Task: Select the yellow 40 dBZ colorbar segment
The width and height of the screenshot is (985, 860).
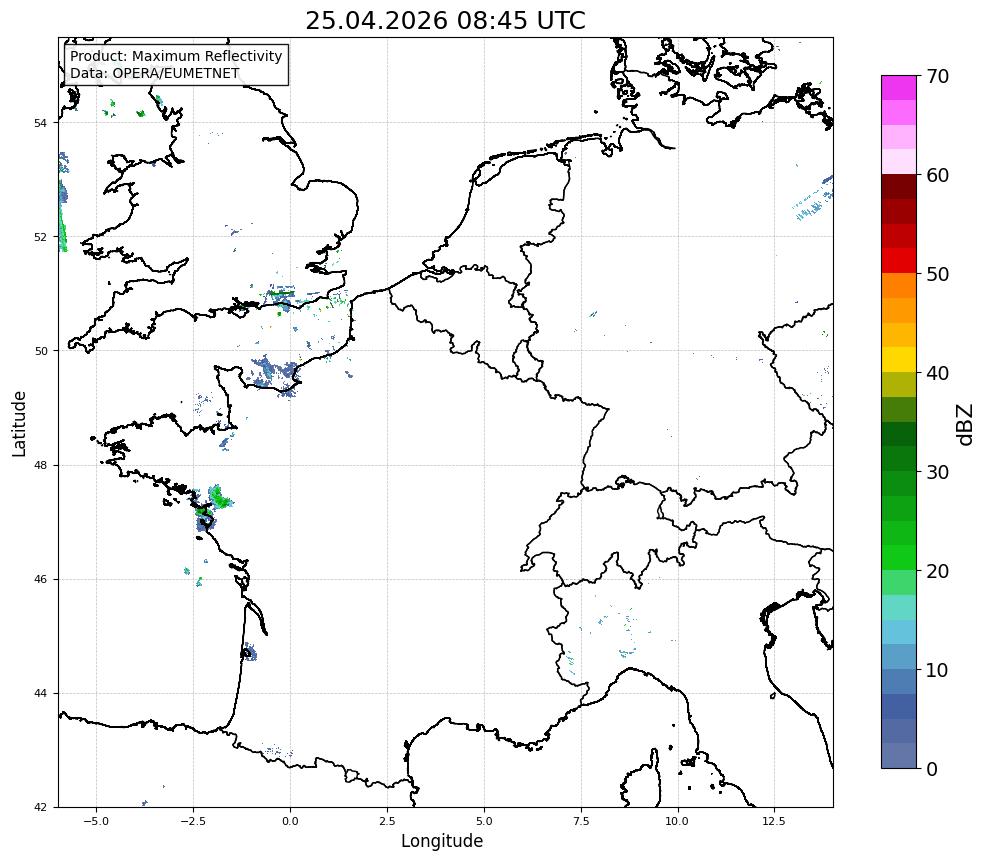Action: [x=899, y=360]
